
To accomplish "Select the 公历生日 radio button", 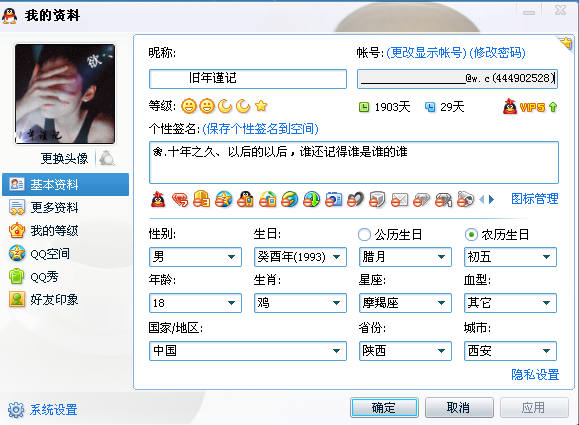I will coord(364,234).
